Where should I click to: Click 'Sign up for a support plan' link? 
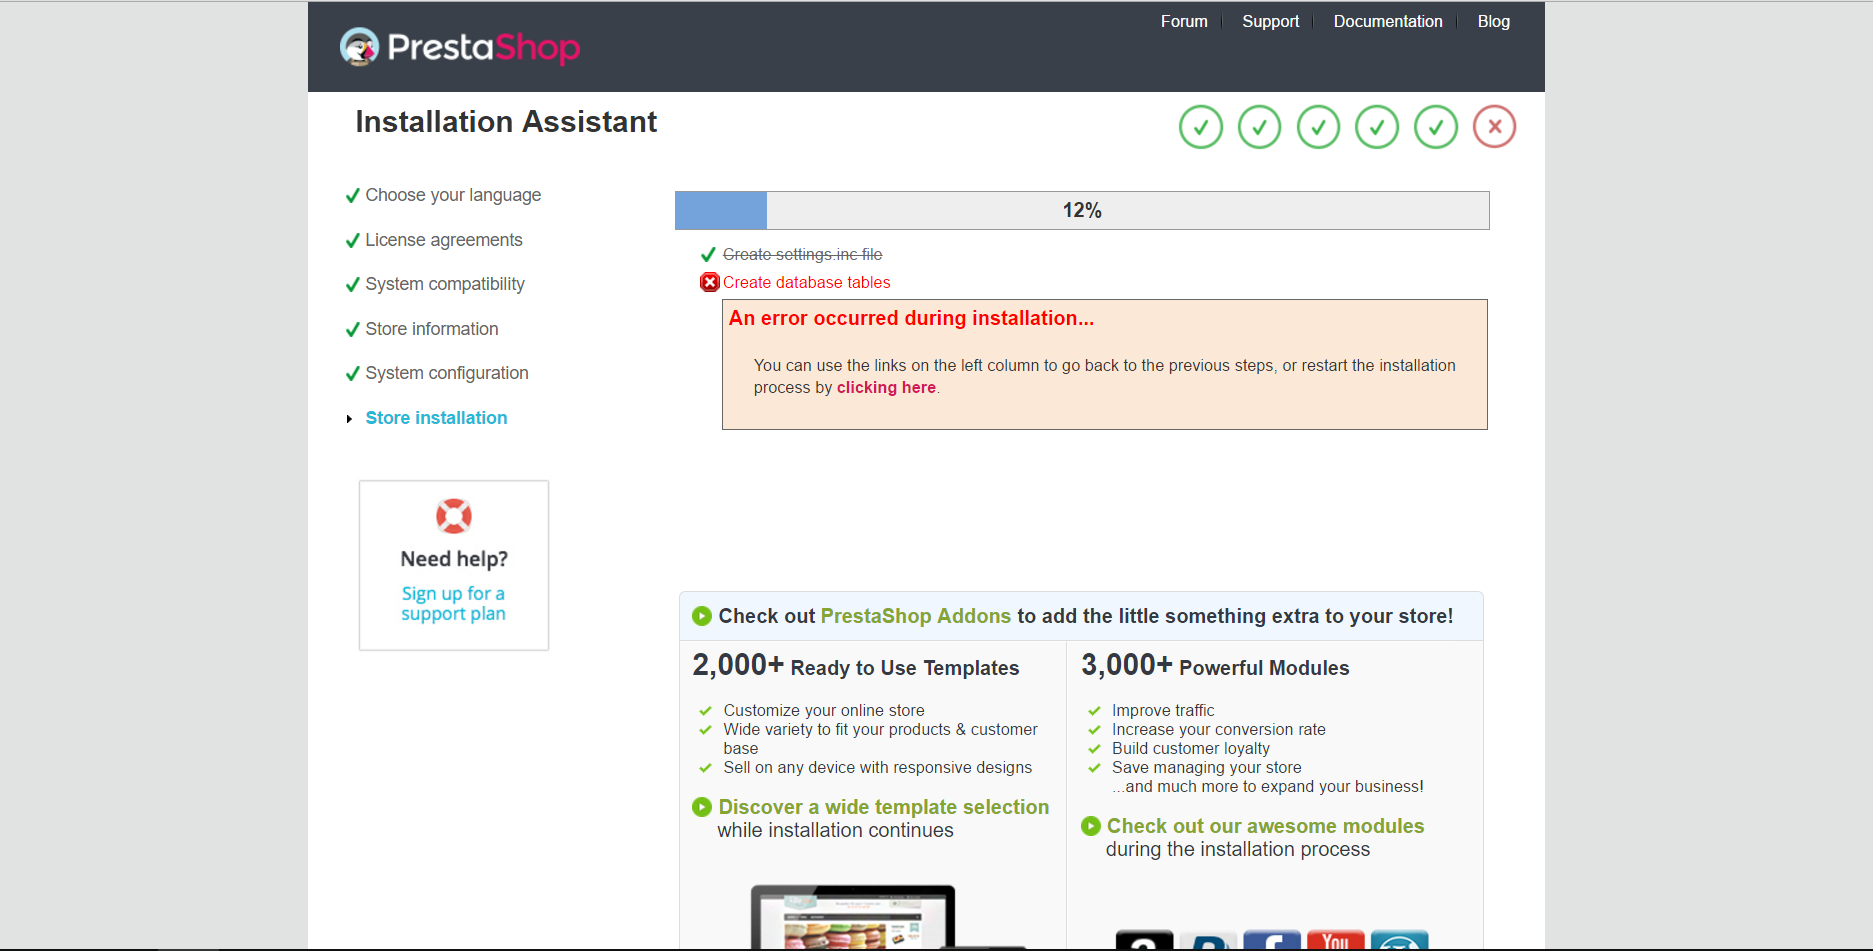pos(453,604)
